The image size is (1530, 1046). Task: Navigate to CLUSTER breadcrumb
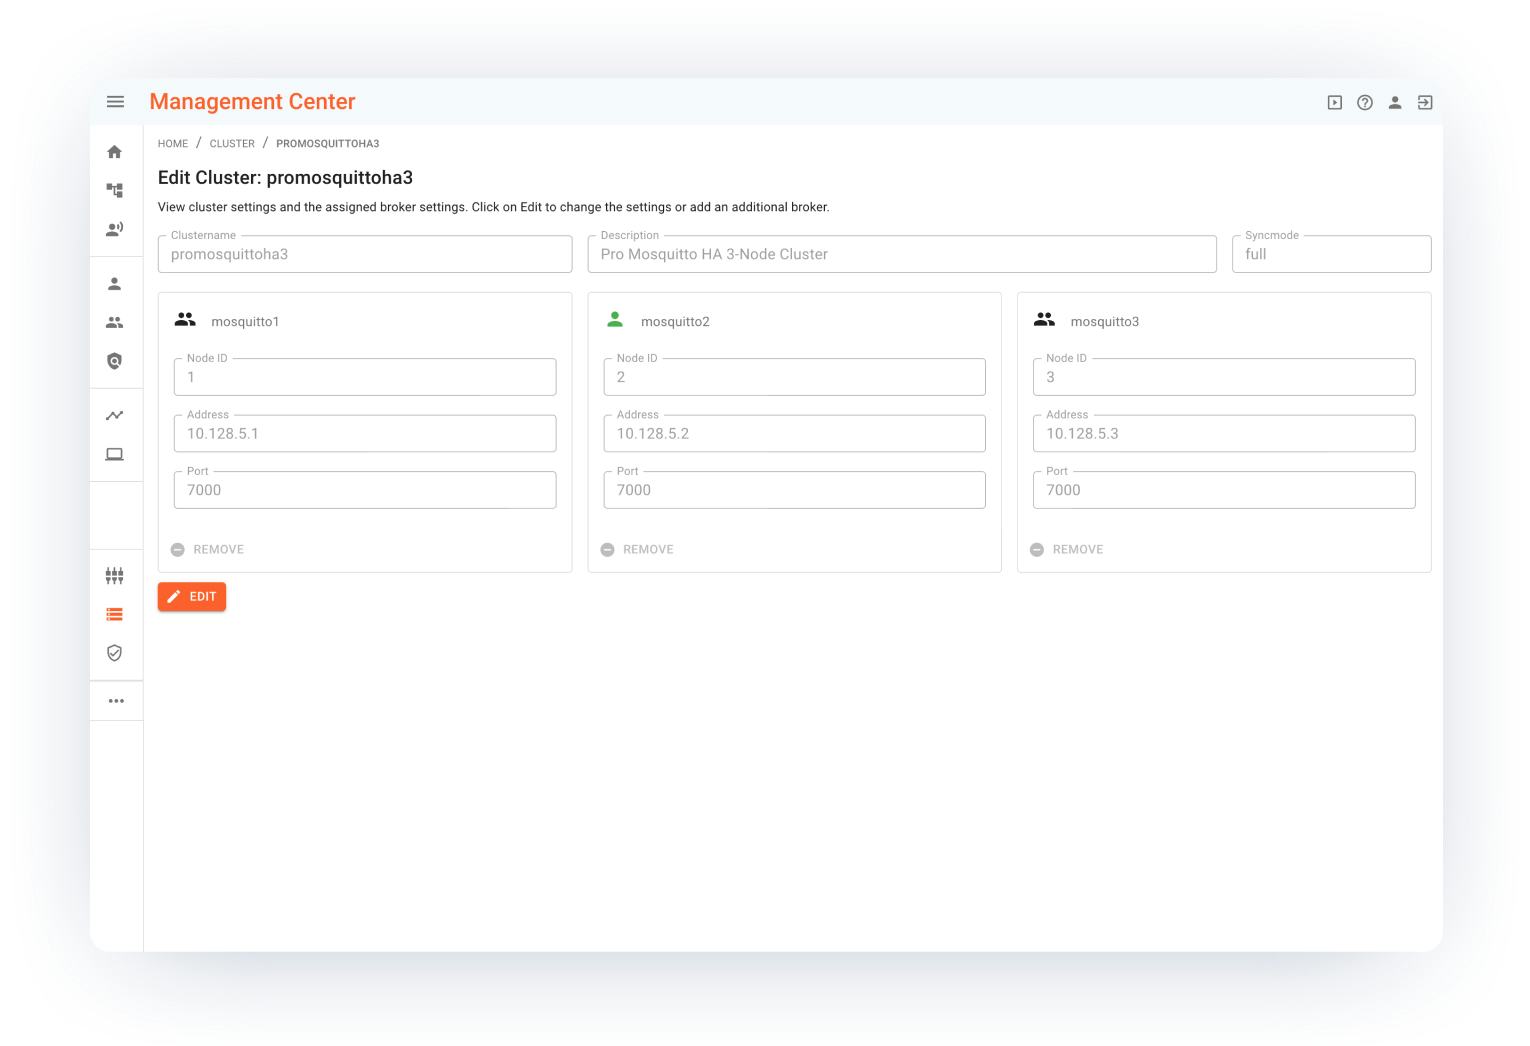tap(232, 143)
